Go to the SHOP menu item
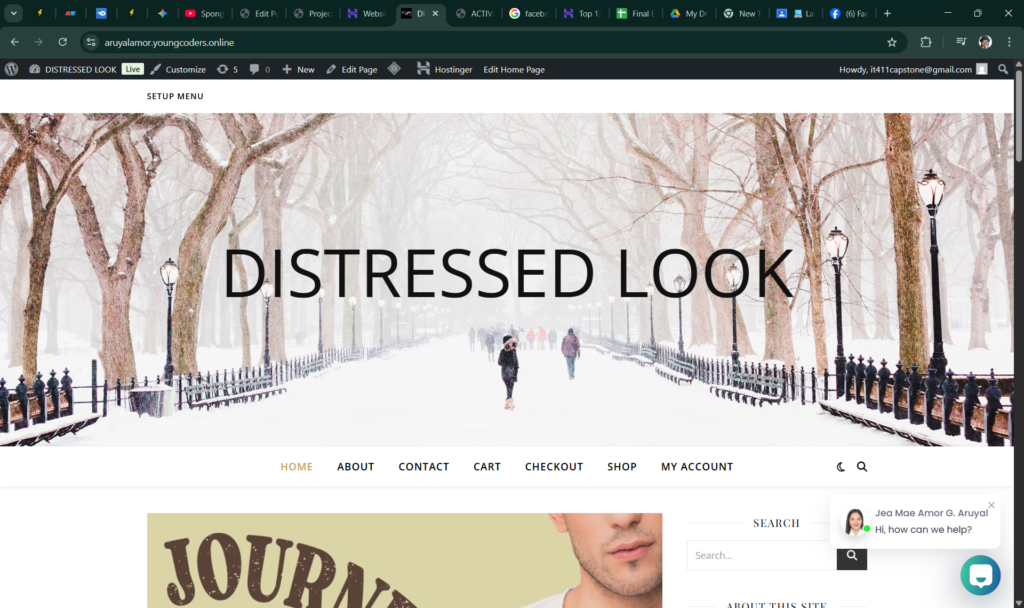This screenshot has height=608, width=1024. pyautogui.click(x=621, y=467)
